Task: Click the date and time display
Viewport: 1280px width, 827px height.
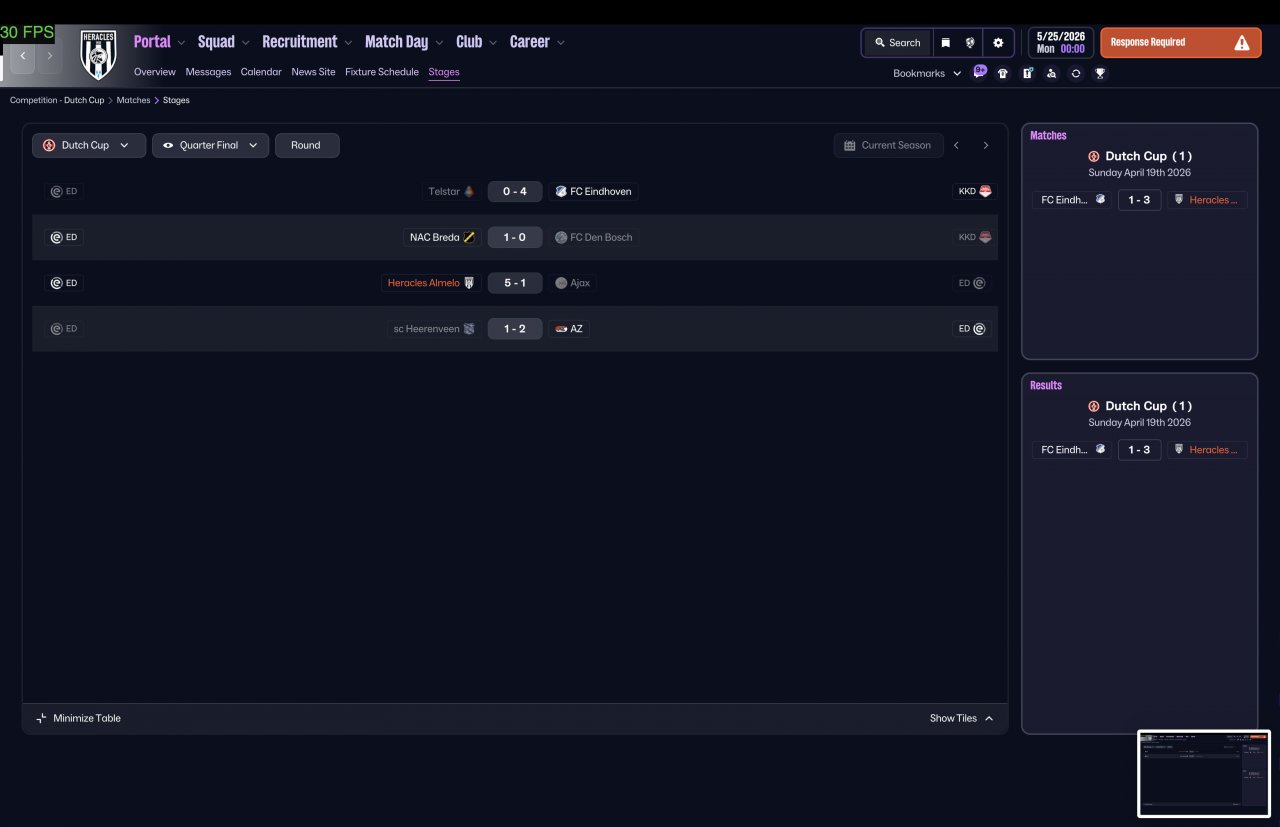Action: point(1060,43)
